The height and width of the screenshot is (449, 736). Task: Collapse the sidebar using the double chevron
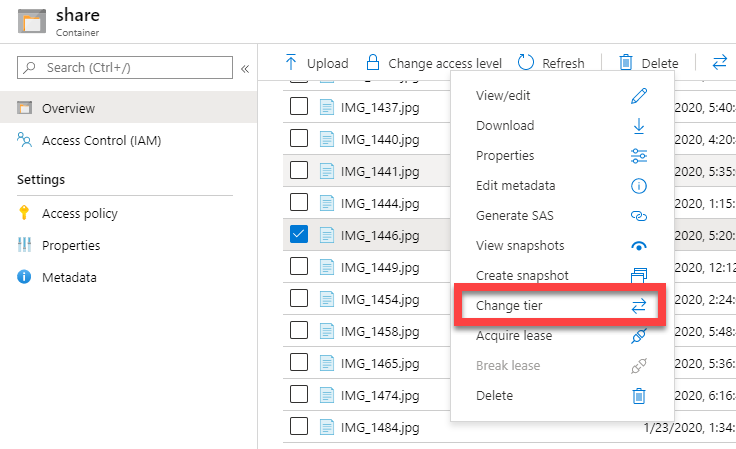click(x=244, y=68)
